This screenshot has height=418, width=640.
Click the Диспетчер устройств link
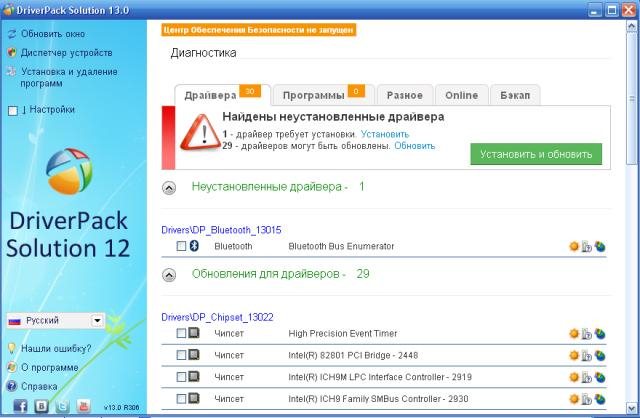point(62,52)
